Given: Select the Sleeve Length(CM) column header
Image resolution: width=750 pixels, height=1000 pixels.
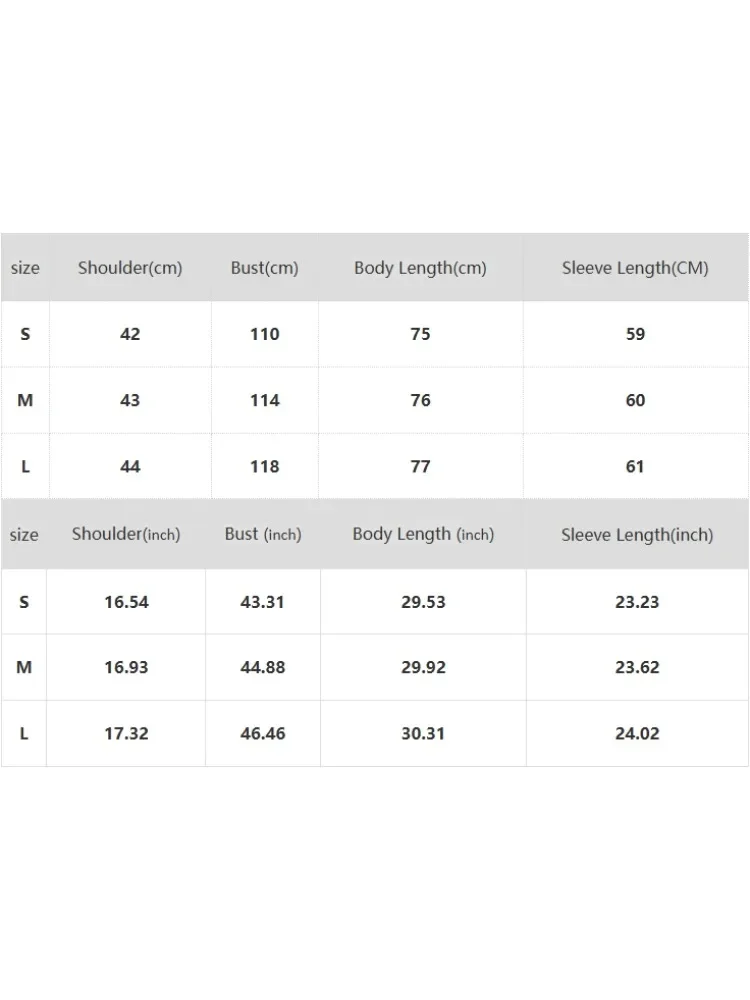Looking at the screenshot, I should click(635, 268).
